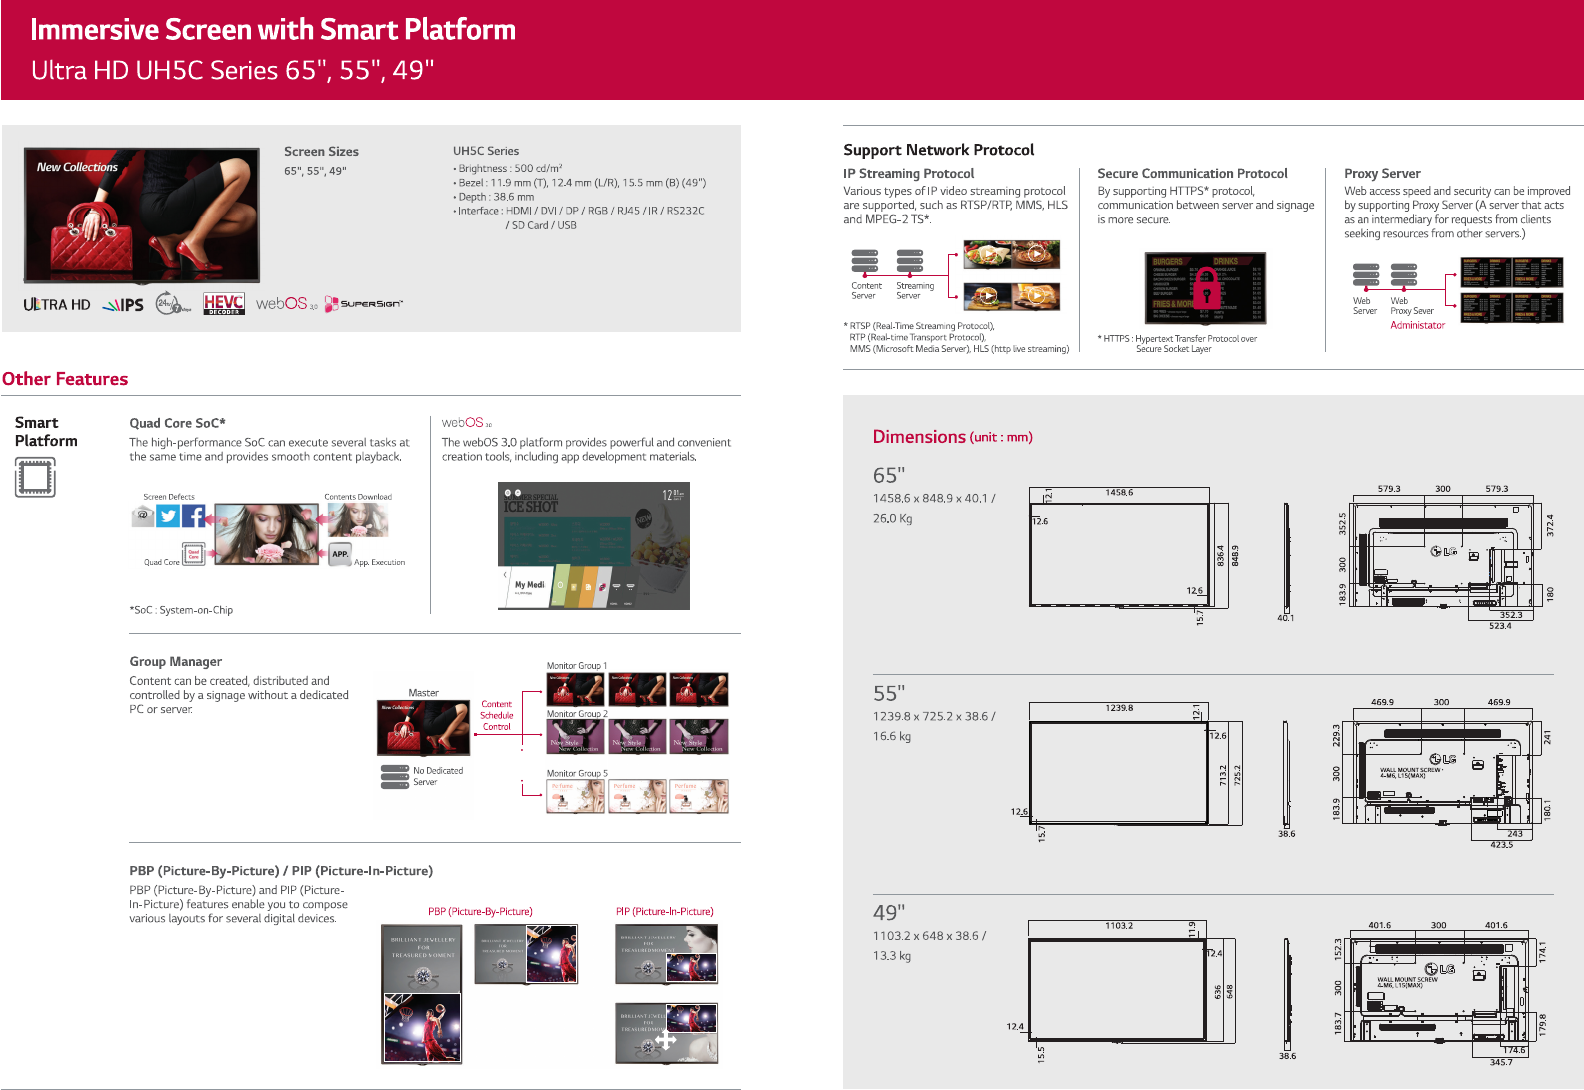Click the "Immersive Screen with Smart Platform" title
This screenshot has width=1584, height=1090.
click(273, 30)
